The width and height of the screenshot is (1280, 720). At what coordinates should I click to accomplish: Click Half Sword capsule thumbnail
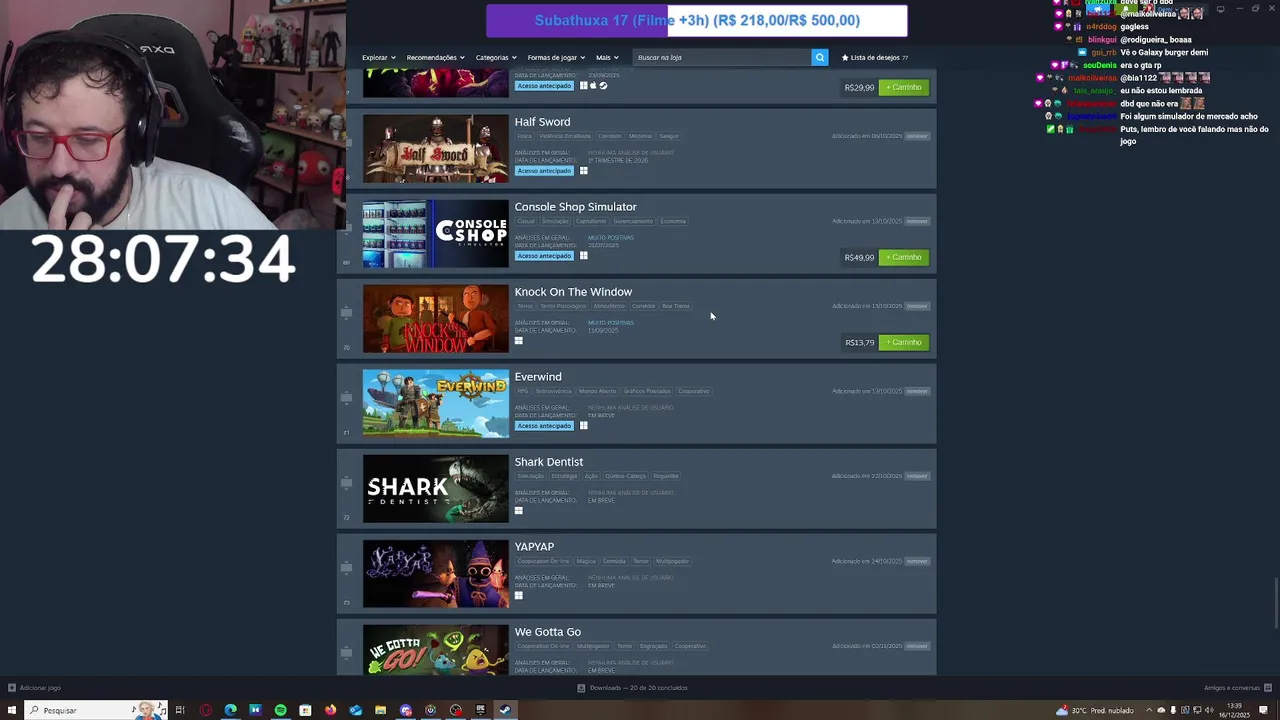pyautogui.click(x=435, y=148)
